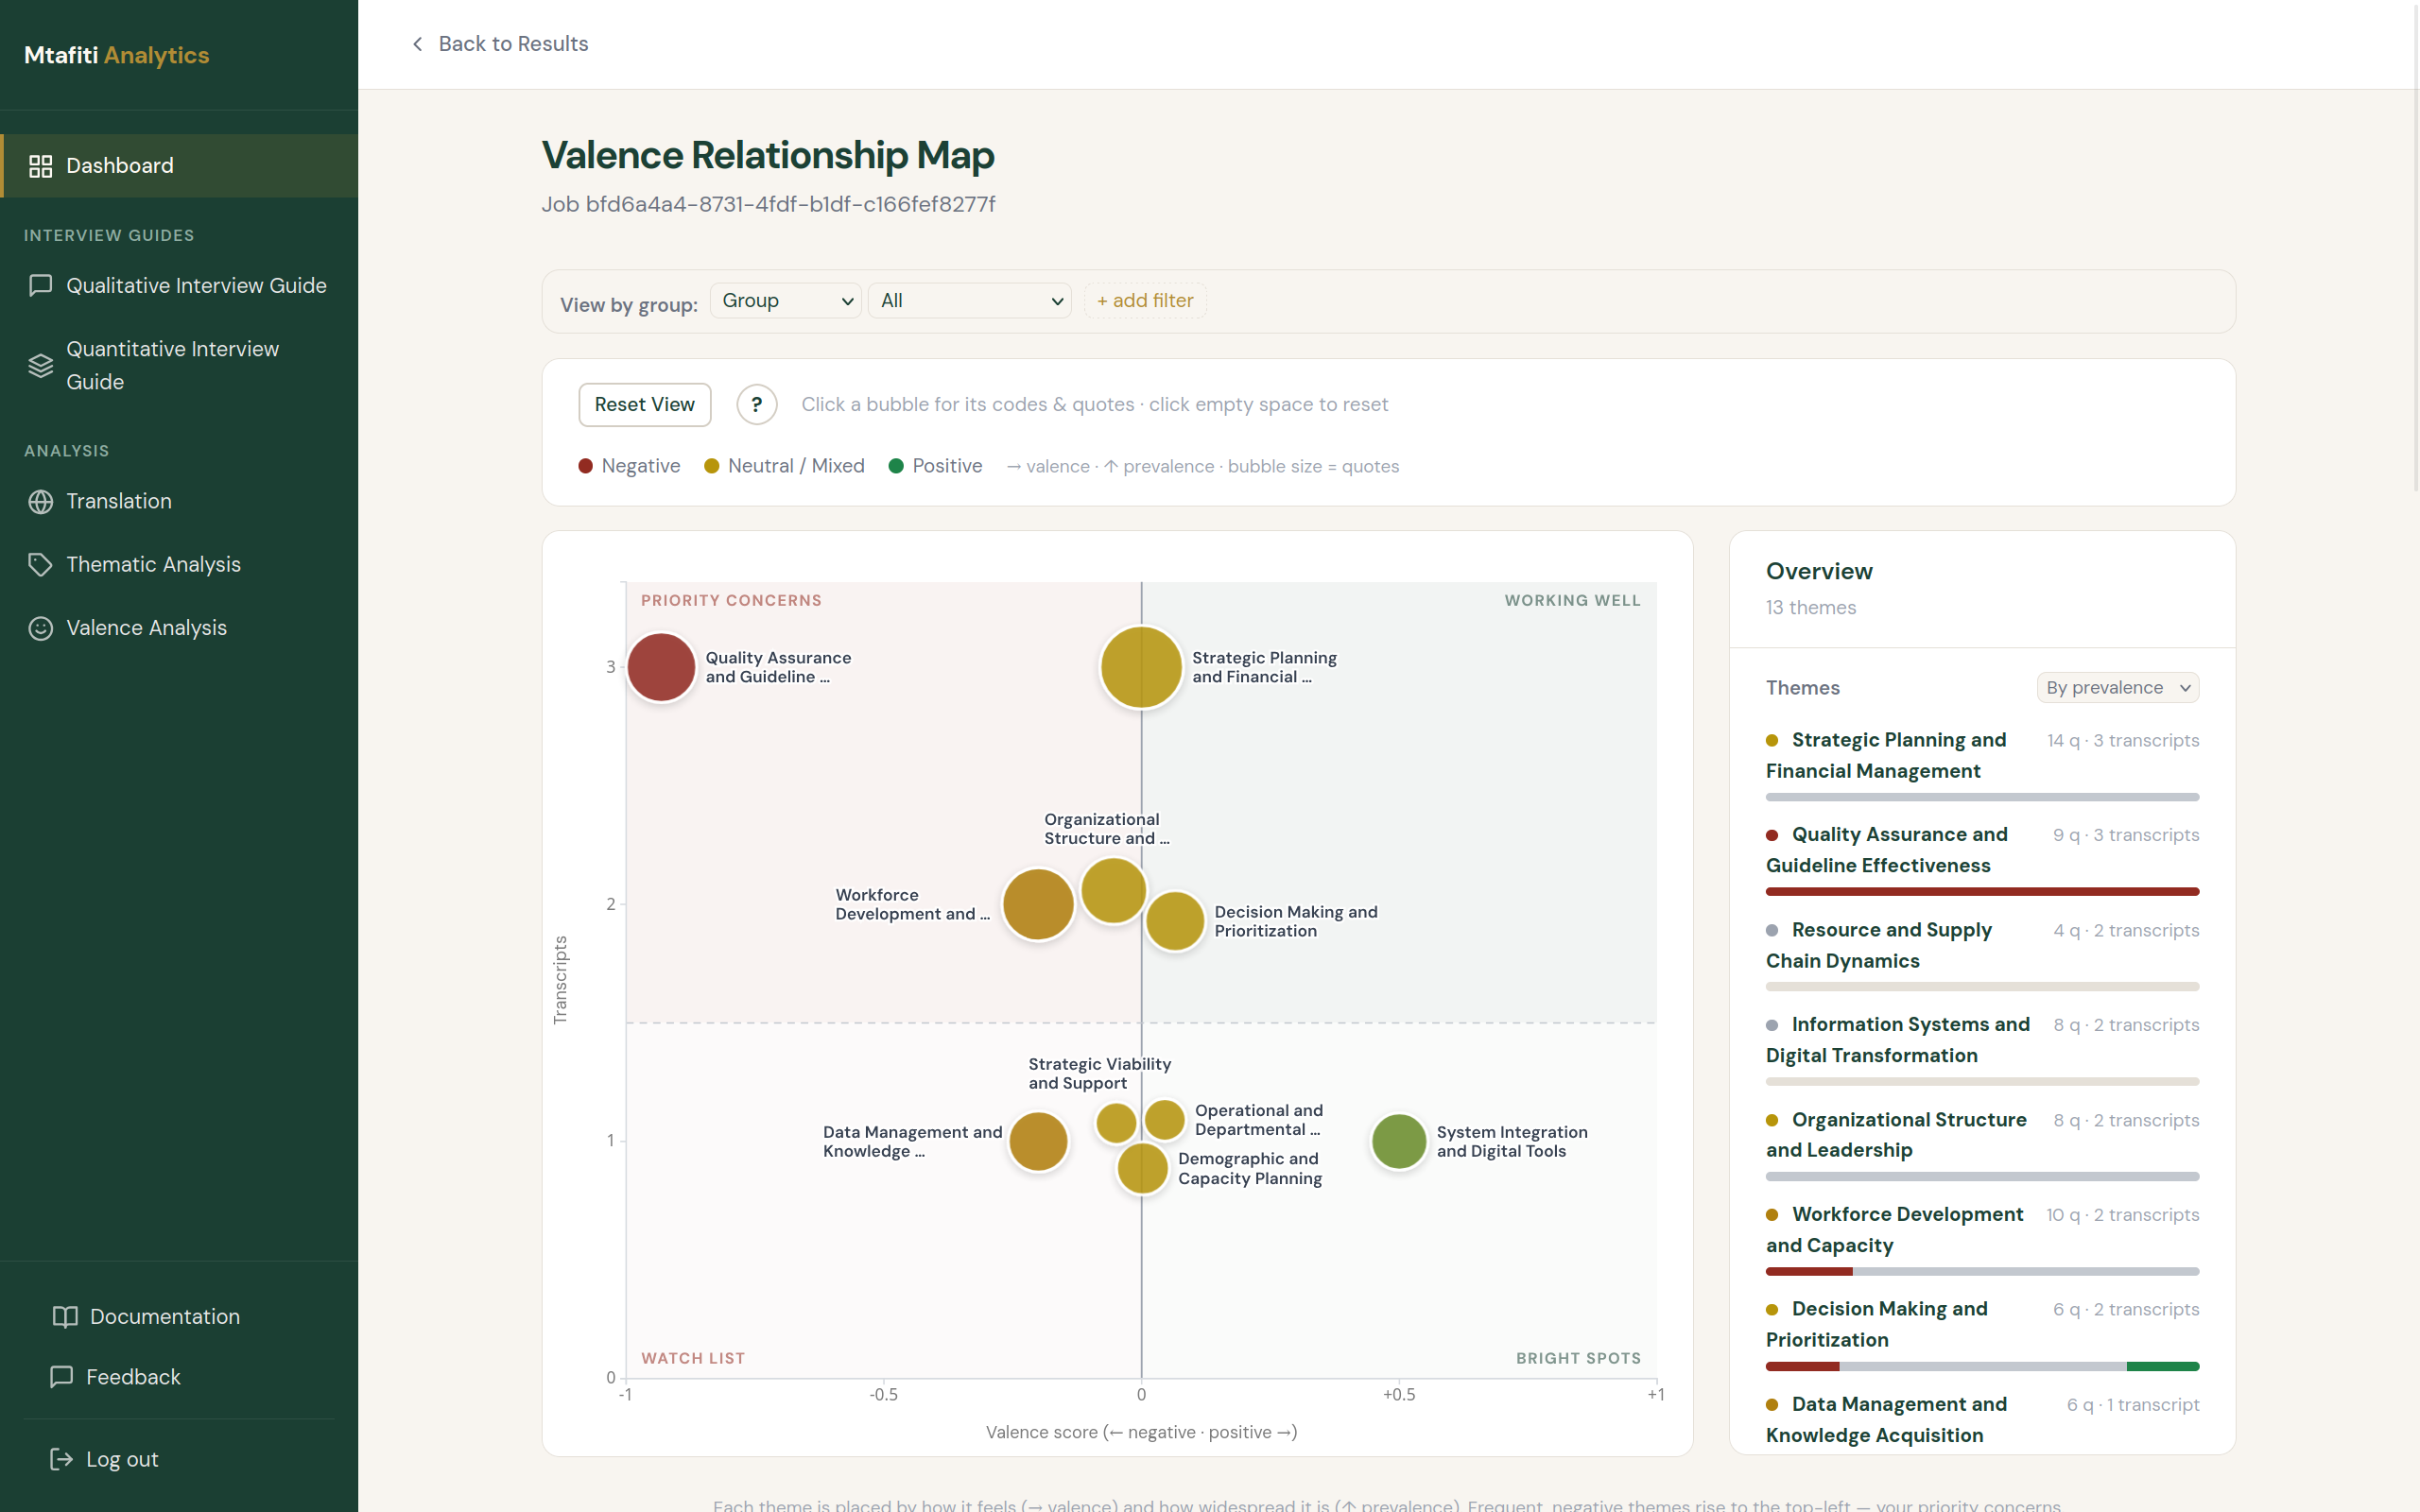Select the Demographic and Capacity Planning bubble
The width and height of the screenshot is (2420, 1512).
point(1142,1168)
